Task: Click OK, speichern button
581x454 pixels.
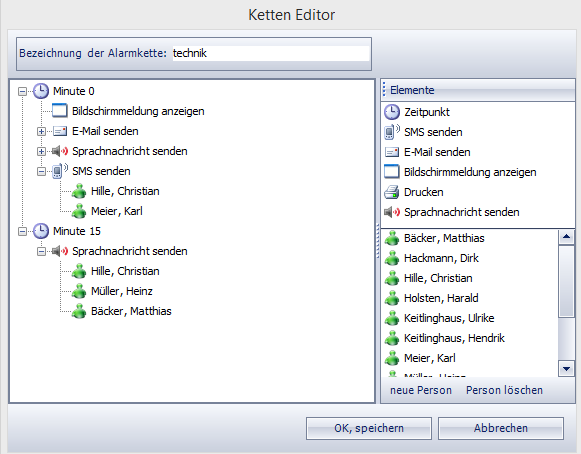Action: 369,428
